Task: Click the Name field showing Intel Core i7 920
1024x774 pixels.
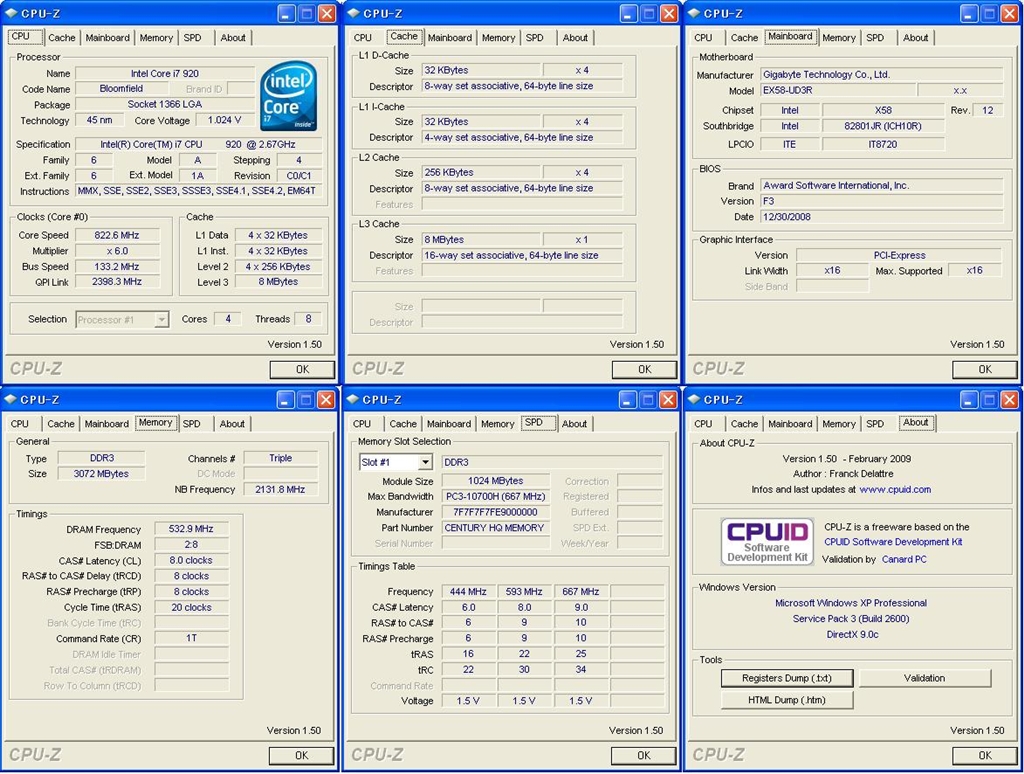Action: (165, 74)
